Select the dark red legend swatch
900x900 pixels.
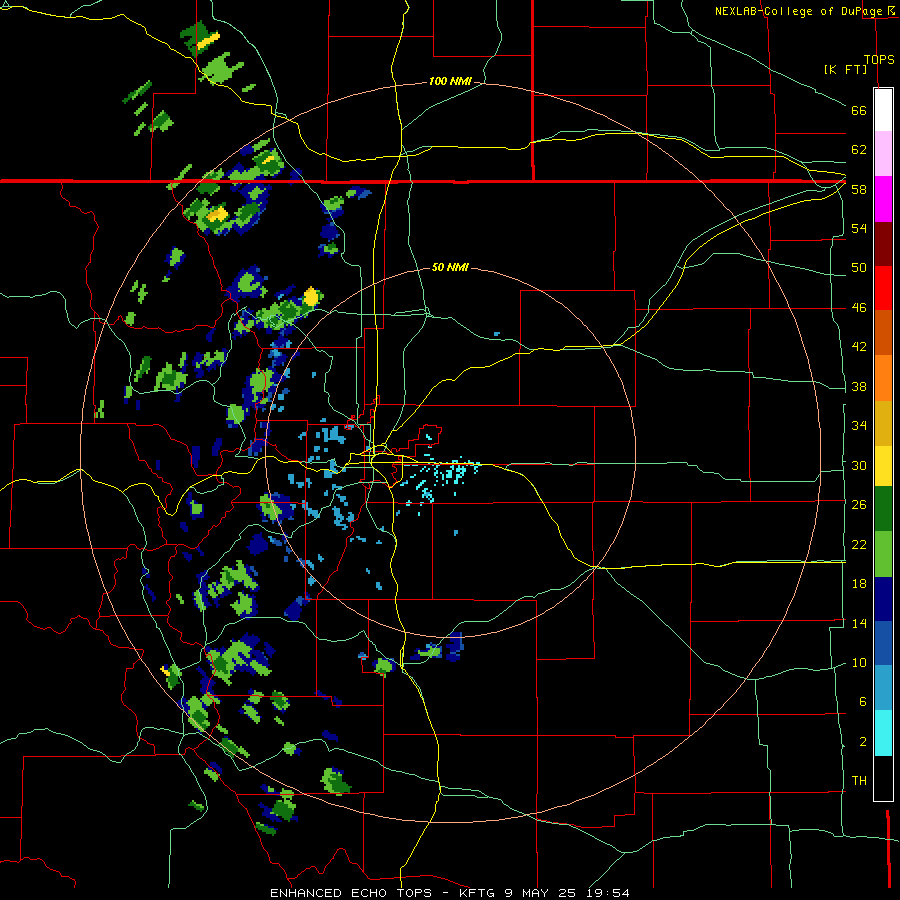coord(883,243)
